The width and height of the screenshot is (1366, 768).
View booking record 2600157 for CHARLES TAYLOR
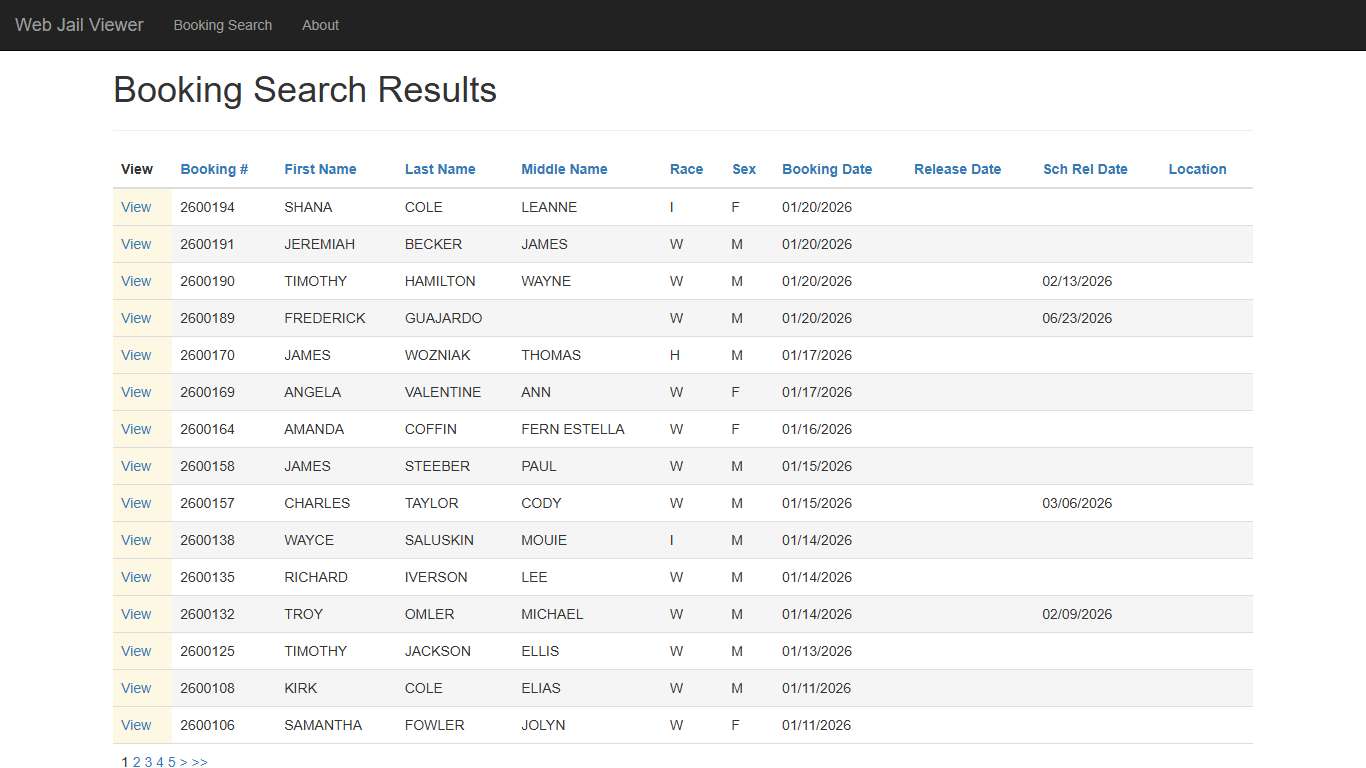[x=136, y=503]
